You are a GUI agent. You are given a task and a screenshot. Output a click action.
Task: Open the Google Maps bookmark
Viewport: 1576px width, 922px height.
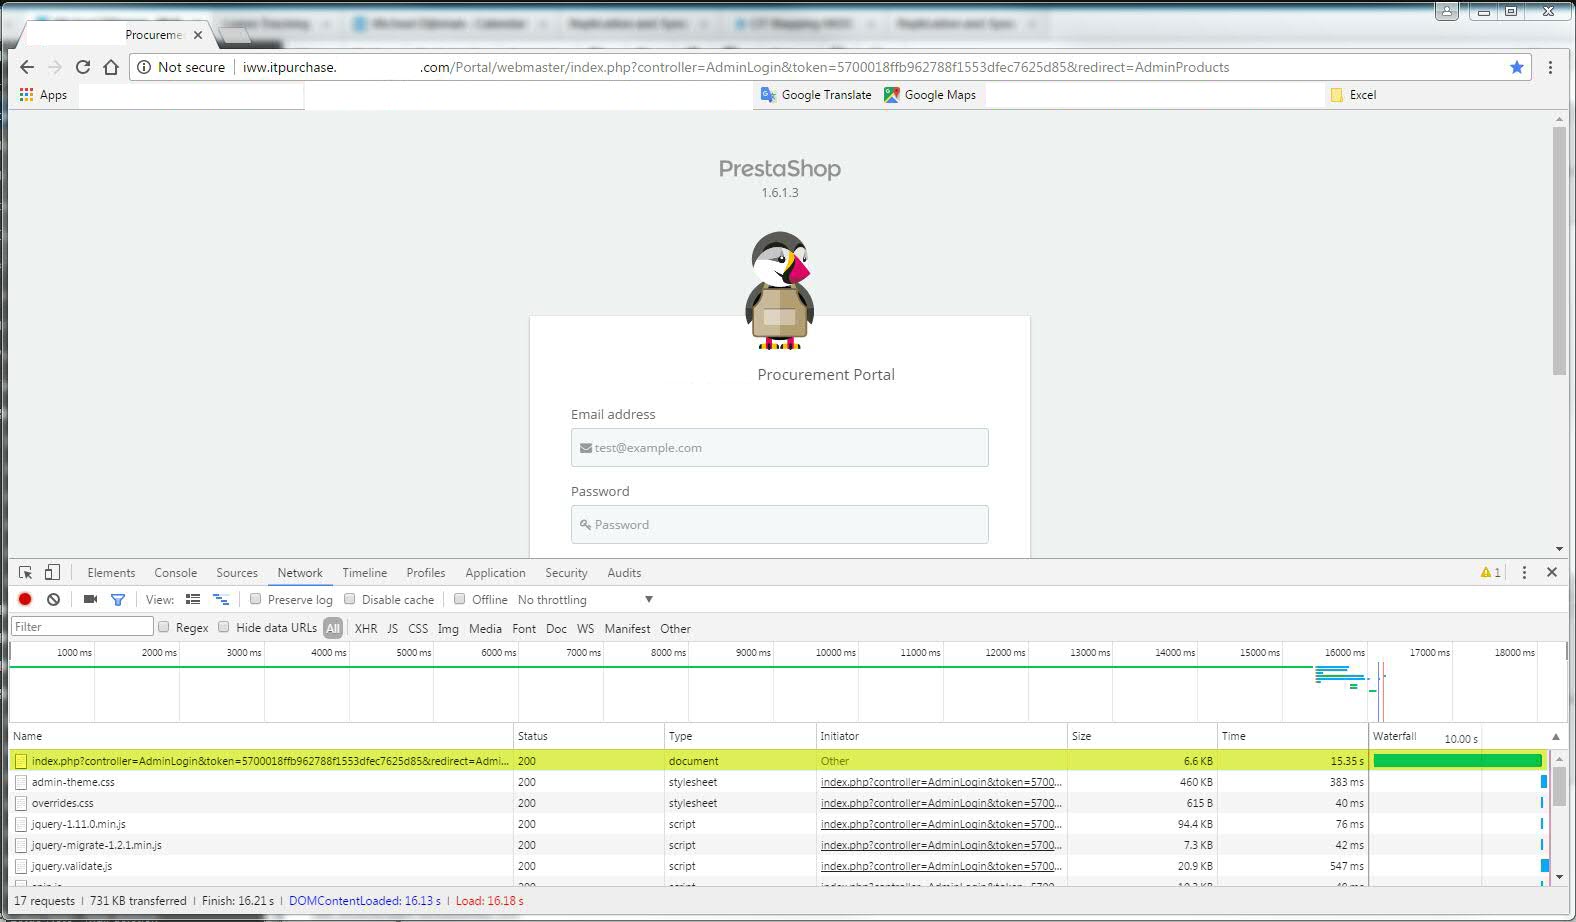(930, 95)
